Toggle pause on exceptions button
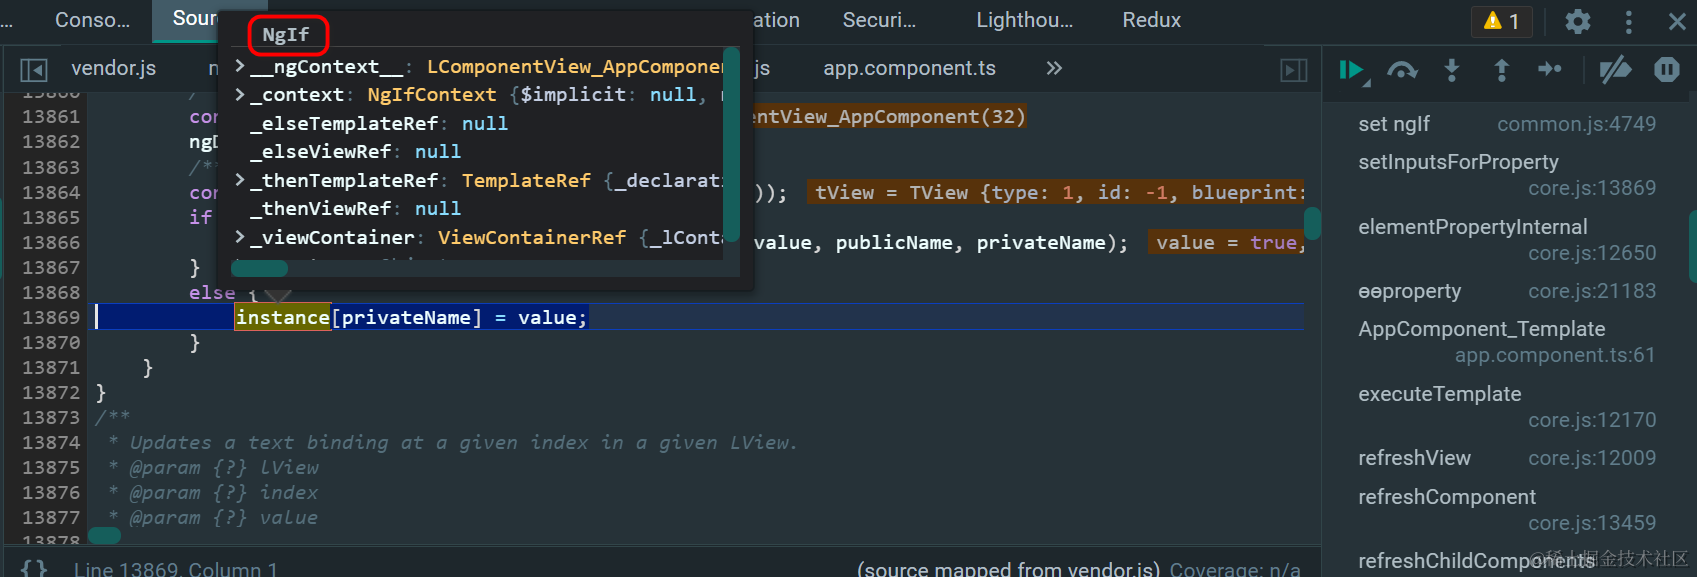The image size is (1697, 577). coord(1667,69)
